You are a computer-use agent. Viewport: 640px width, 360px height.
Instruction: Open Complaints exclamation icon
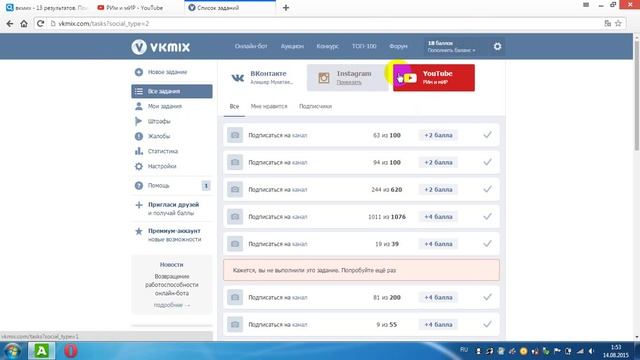[x=139, y=136]
